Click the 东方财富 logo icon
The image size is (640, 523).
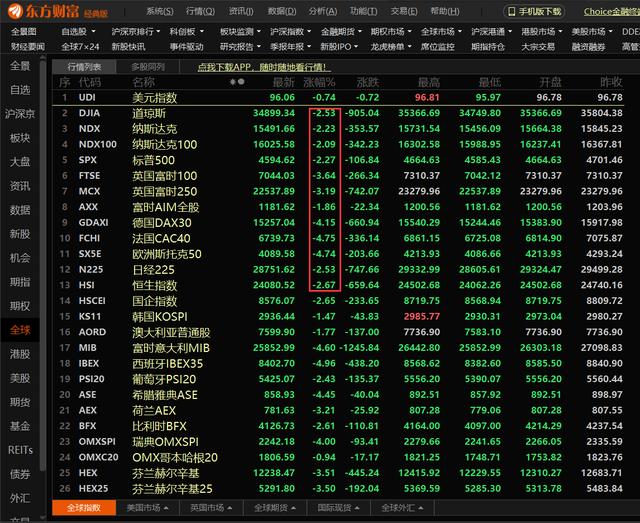(15, 11)
